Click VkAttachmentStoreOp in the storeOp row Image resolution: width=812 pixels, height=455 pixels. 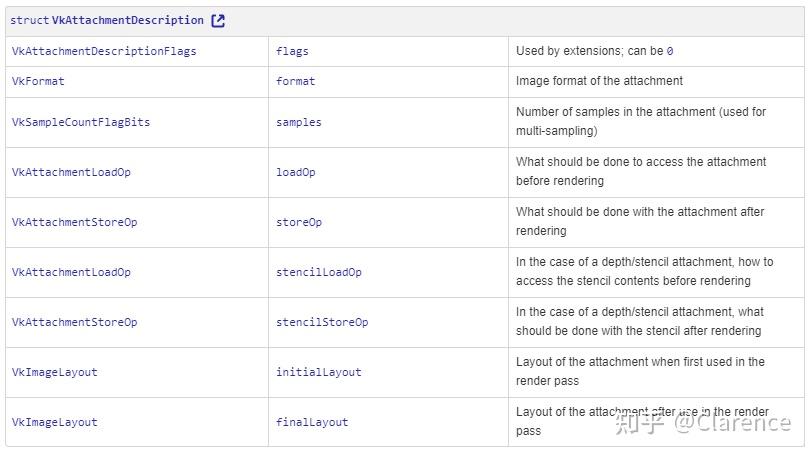click(x=74, y=222)
